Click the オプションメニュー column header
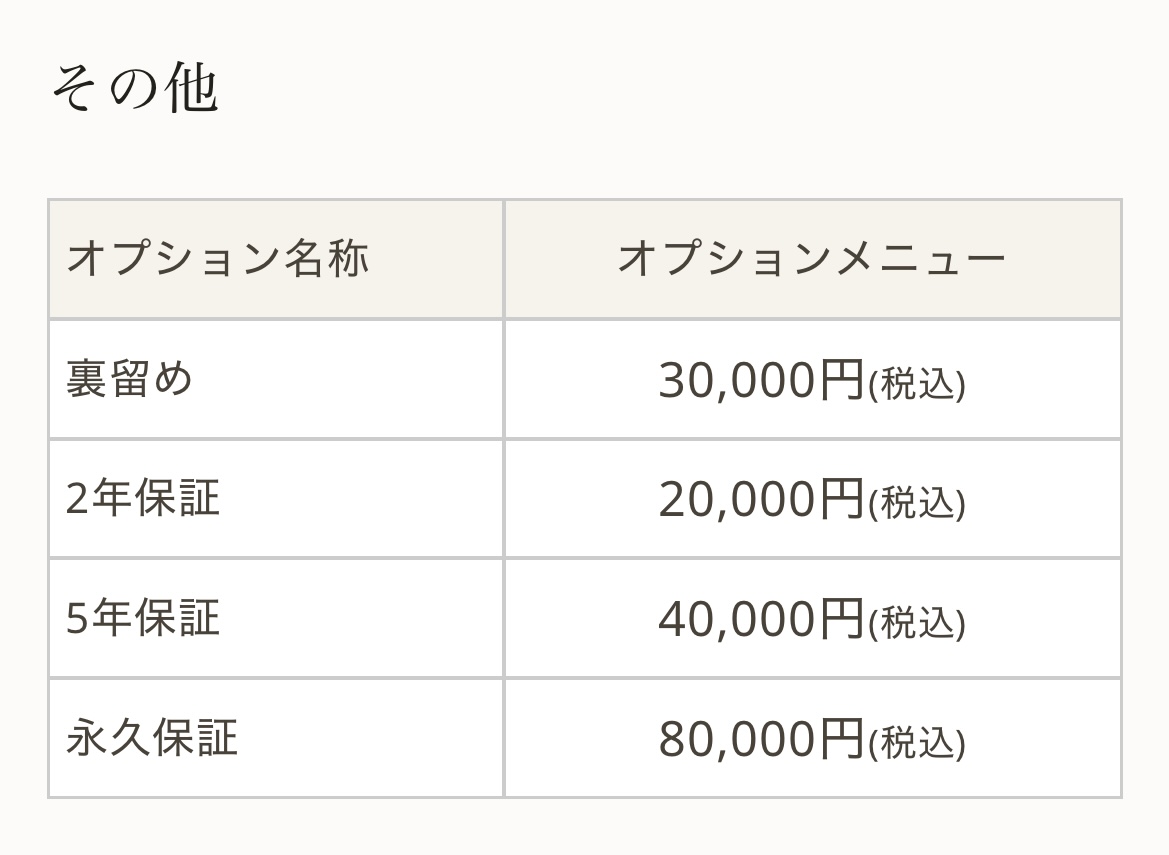1169x855 pixels. (811, 259)
